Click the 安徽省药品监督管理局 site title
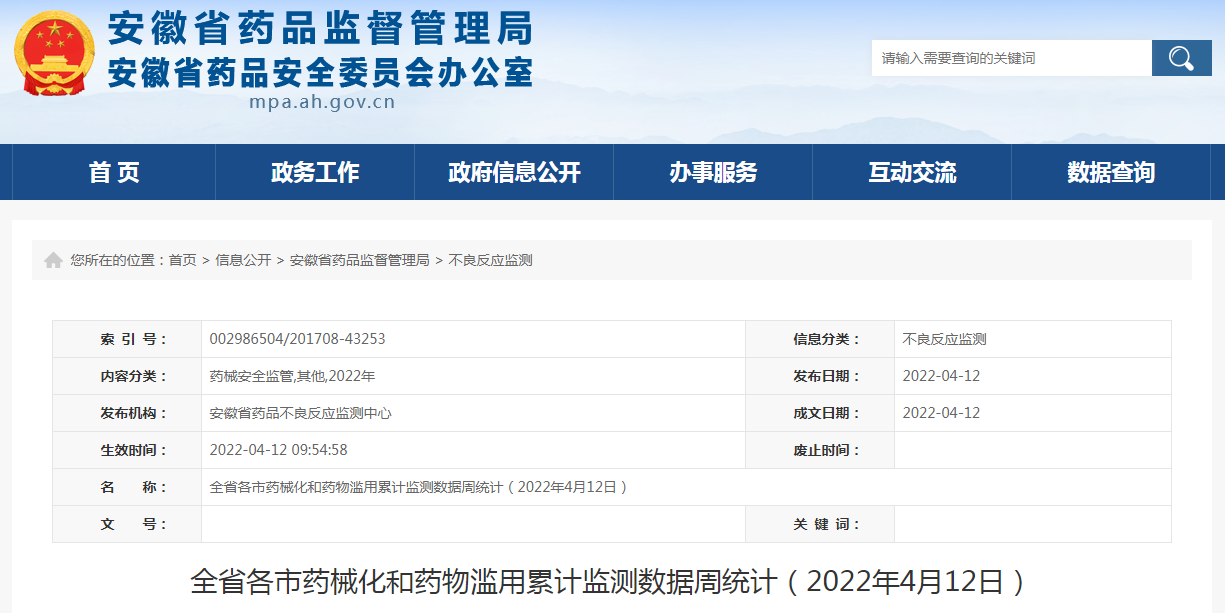Viewport: 1225px width, 613px height. pos(320,29)
